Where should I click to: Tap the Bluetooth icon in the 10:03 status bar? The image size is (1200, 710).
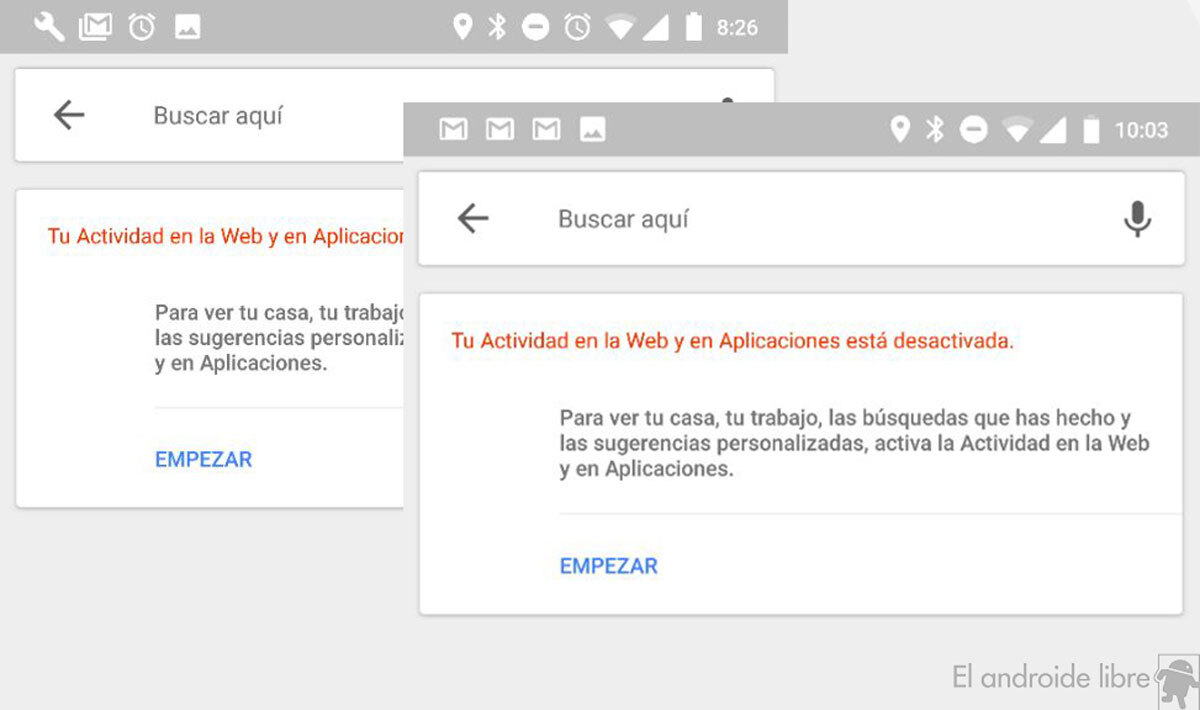tap(935, 130)
